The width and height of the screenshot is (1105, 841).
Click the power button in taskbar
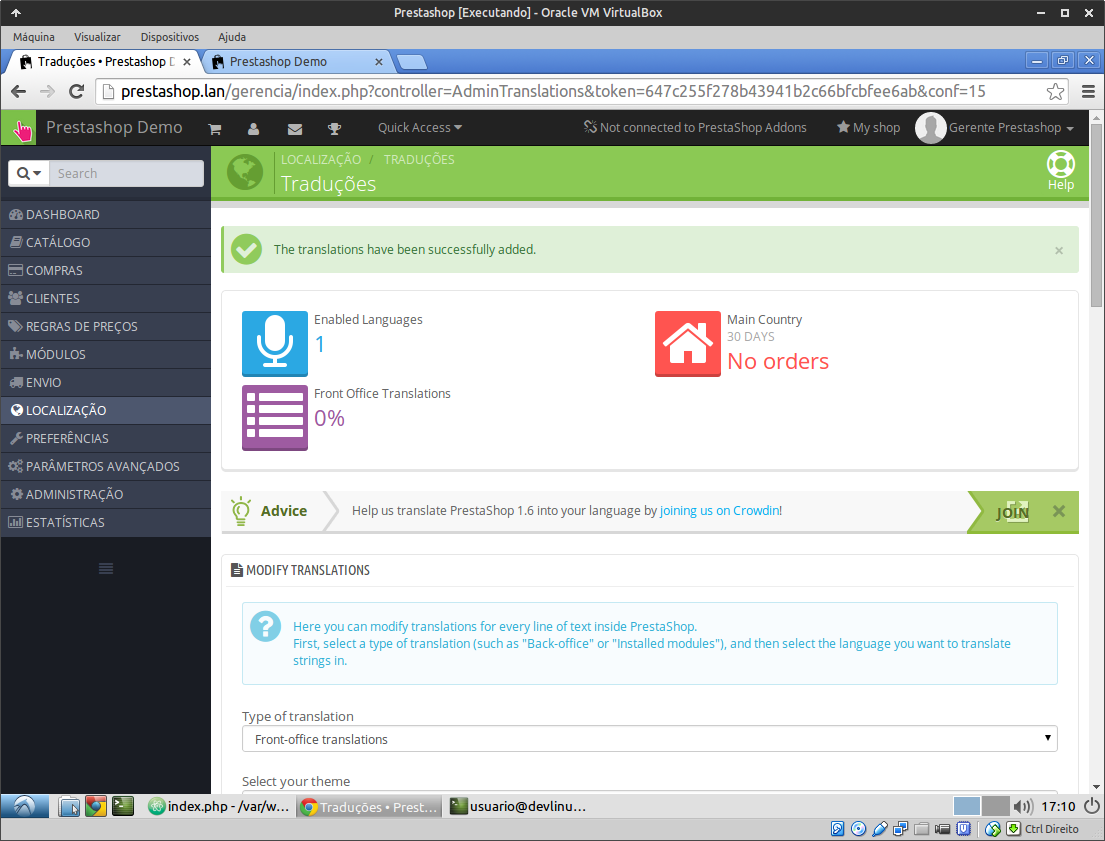click(x=1092, y=806)
